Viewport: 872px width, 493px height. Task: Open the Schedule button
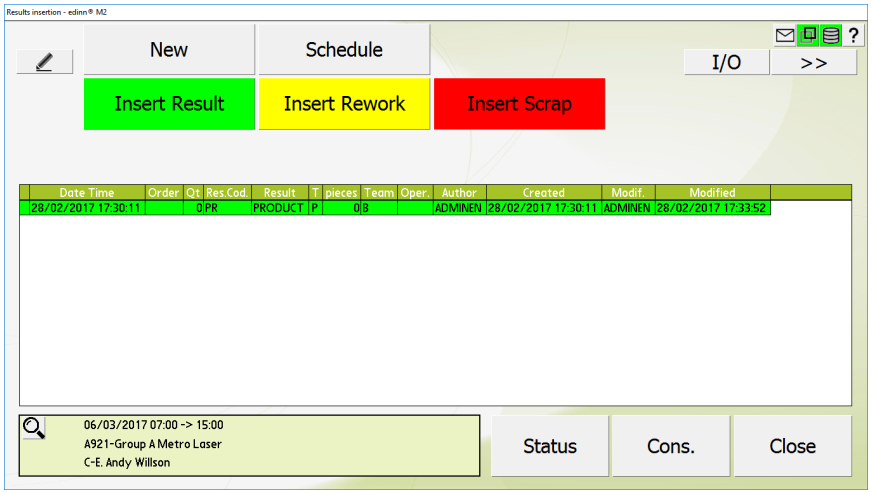344,50
